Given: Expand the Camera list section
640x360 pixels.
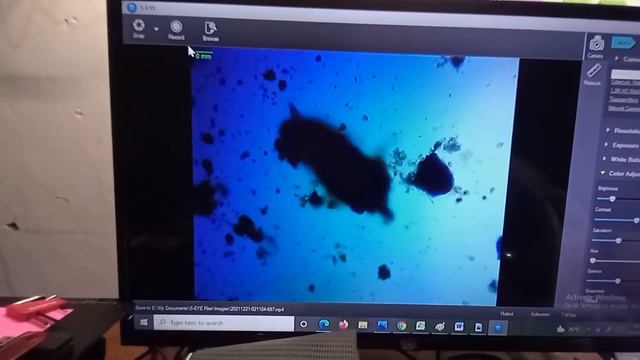Looking at the screenshot, I should pyautogui.click(x=617, y=59).
